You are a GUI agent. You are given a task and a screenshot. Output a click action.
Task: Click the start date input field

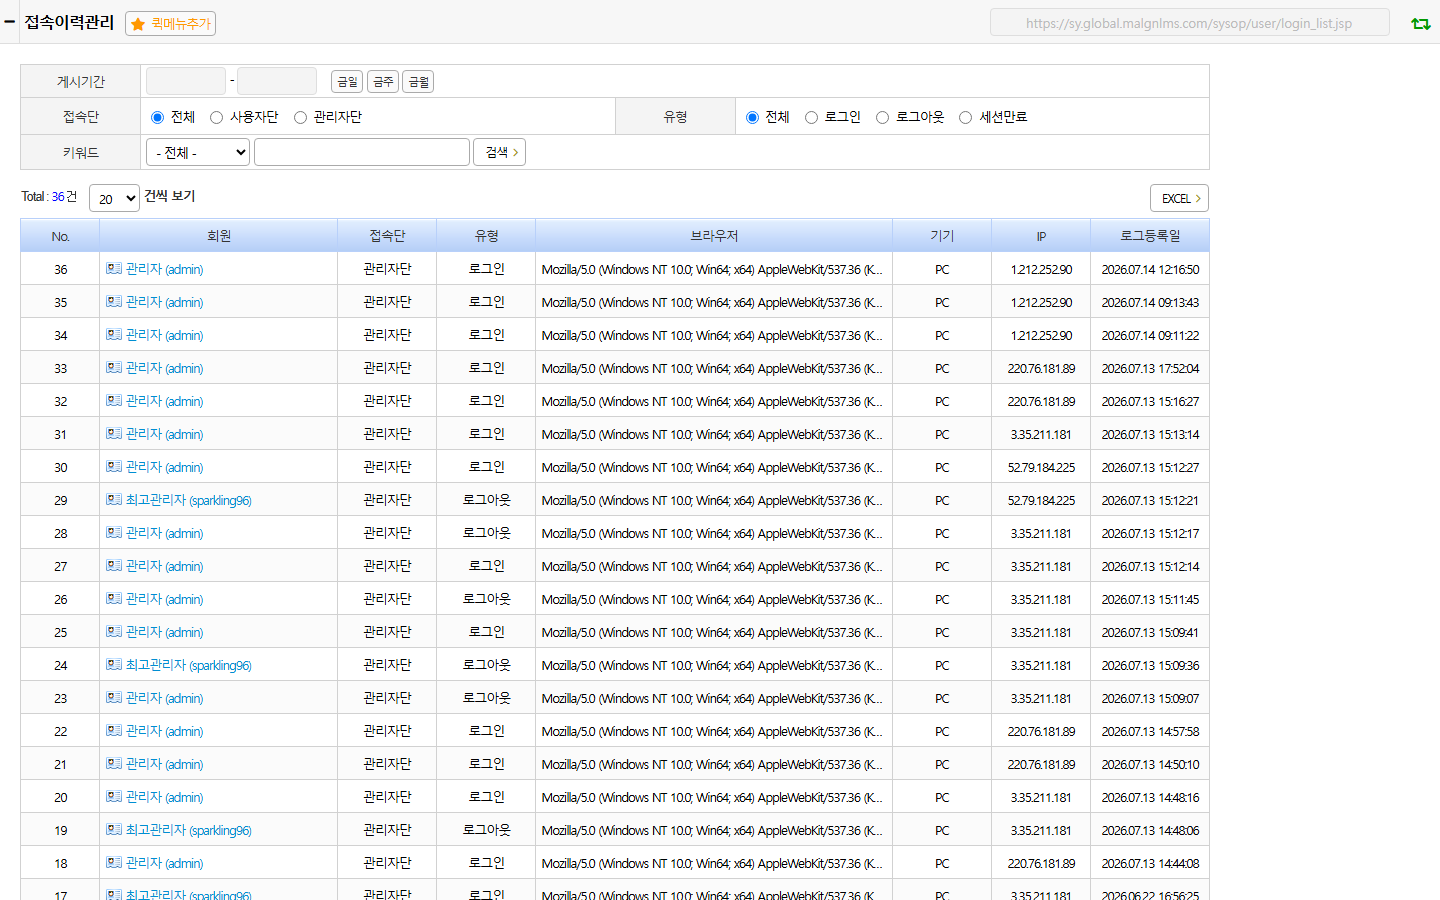point(186,81)
